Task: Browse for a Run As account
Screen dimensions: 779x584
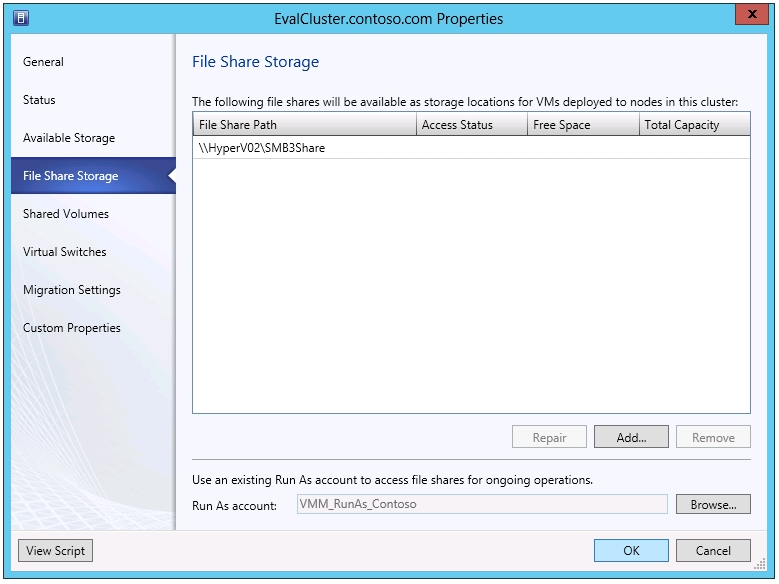Action: pos(713,505)
